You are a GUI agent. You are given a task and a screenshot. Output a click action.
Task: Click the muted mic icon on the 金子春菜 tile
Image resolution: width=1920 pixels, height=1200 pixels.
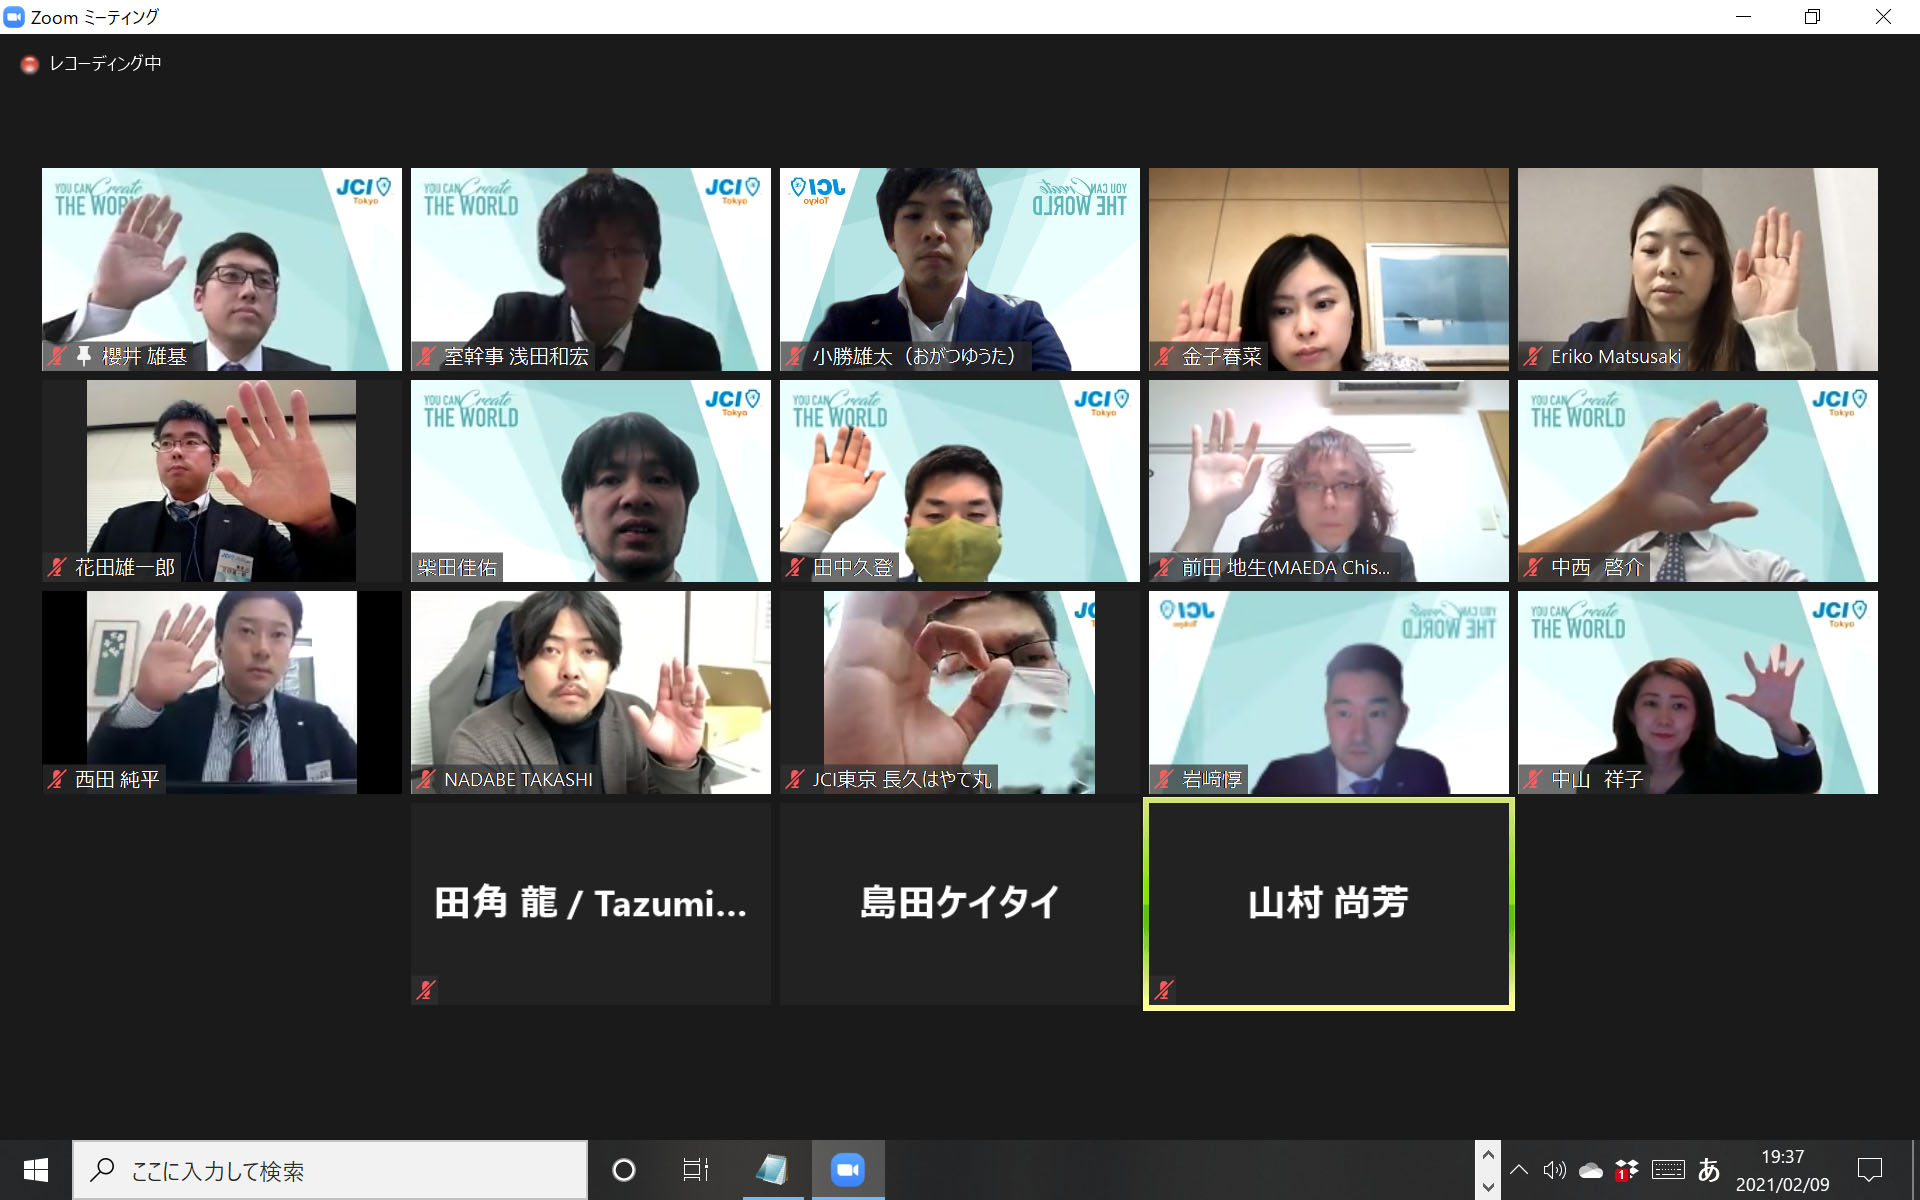tap(1164, 356)
